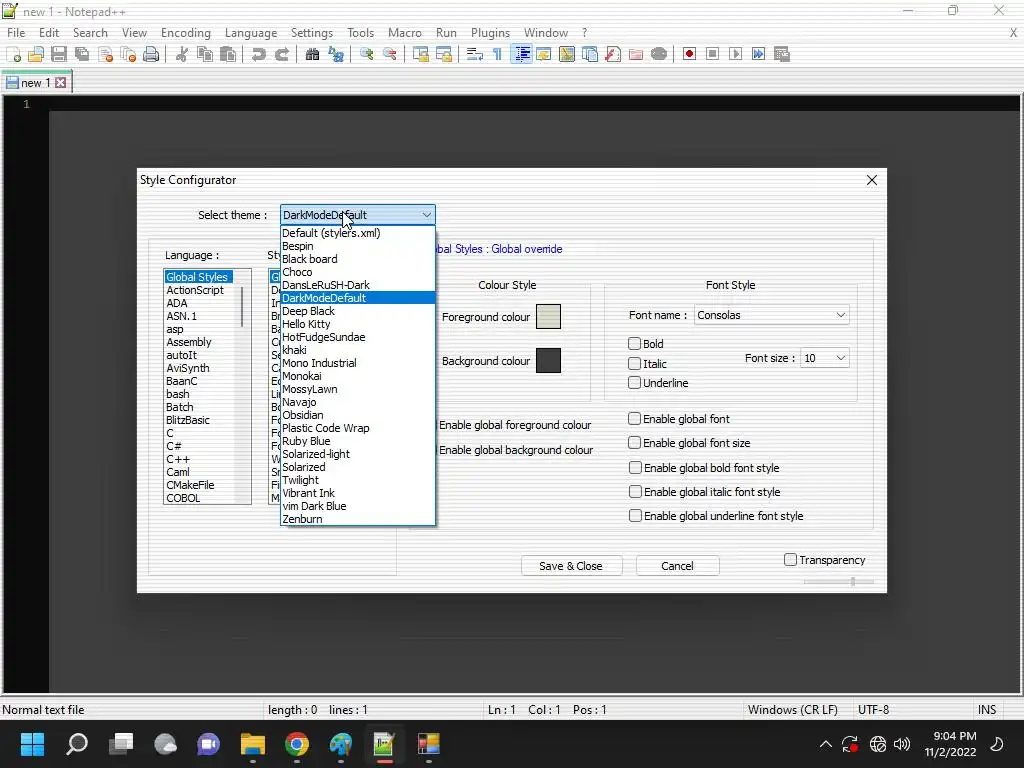
Task: Click the Windows Start button
Action: point(32,744)
